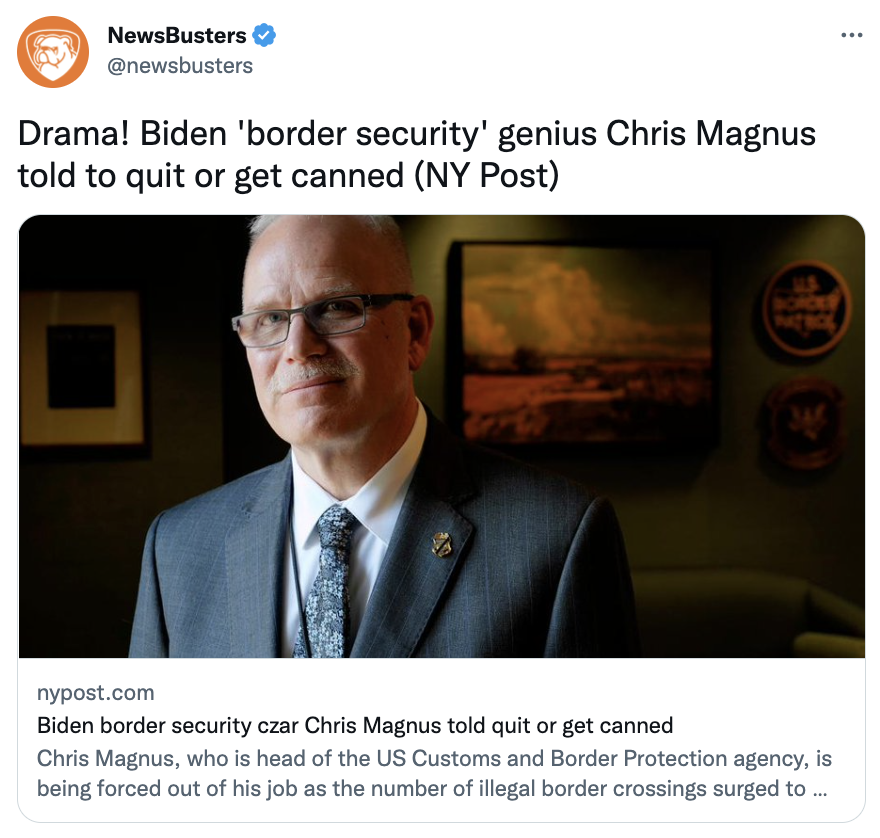
Task: Click the truncated ellipsis ending the card description
Action: click(x=819, y=789)
